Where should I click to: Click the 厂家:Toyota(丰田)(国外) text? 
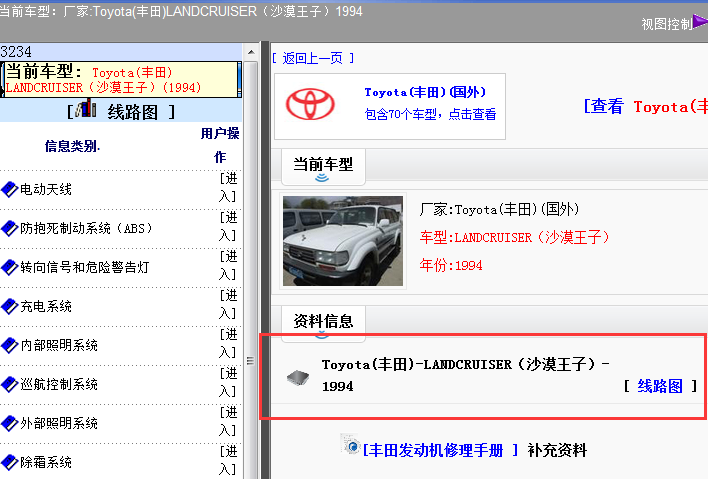tap(499, 209)
